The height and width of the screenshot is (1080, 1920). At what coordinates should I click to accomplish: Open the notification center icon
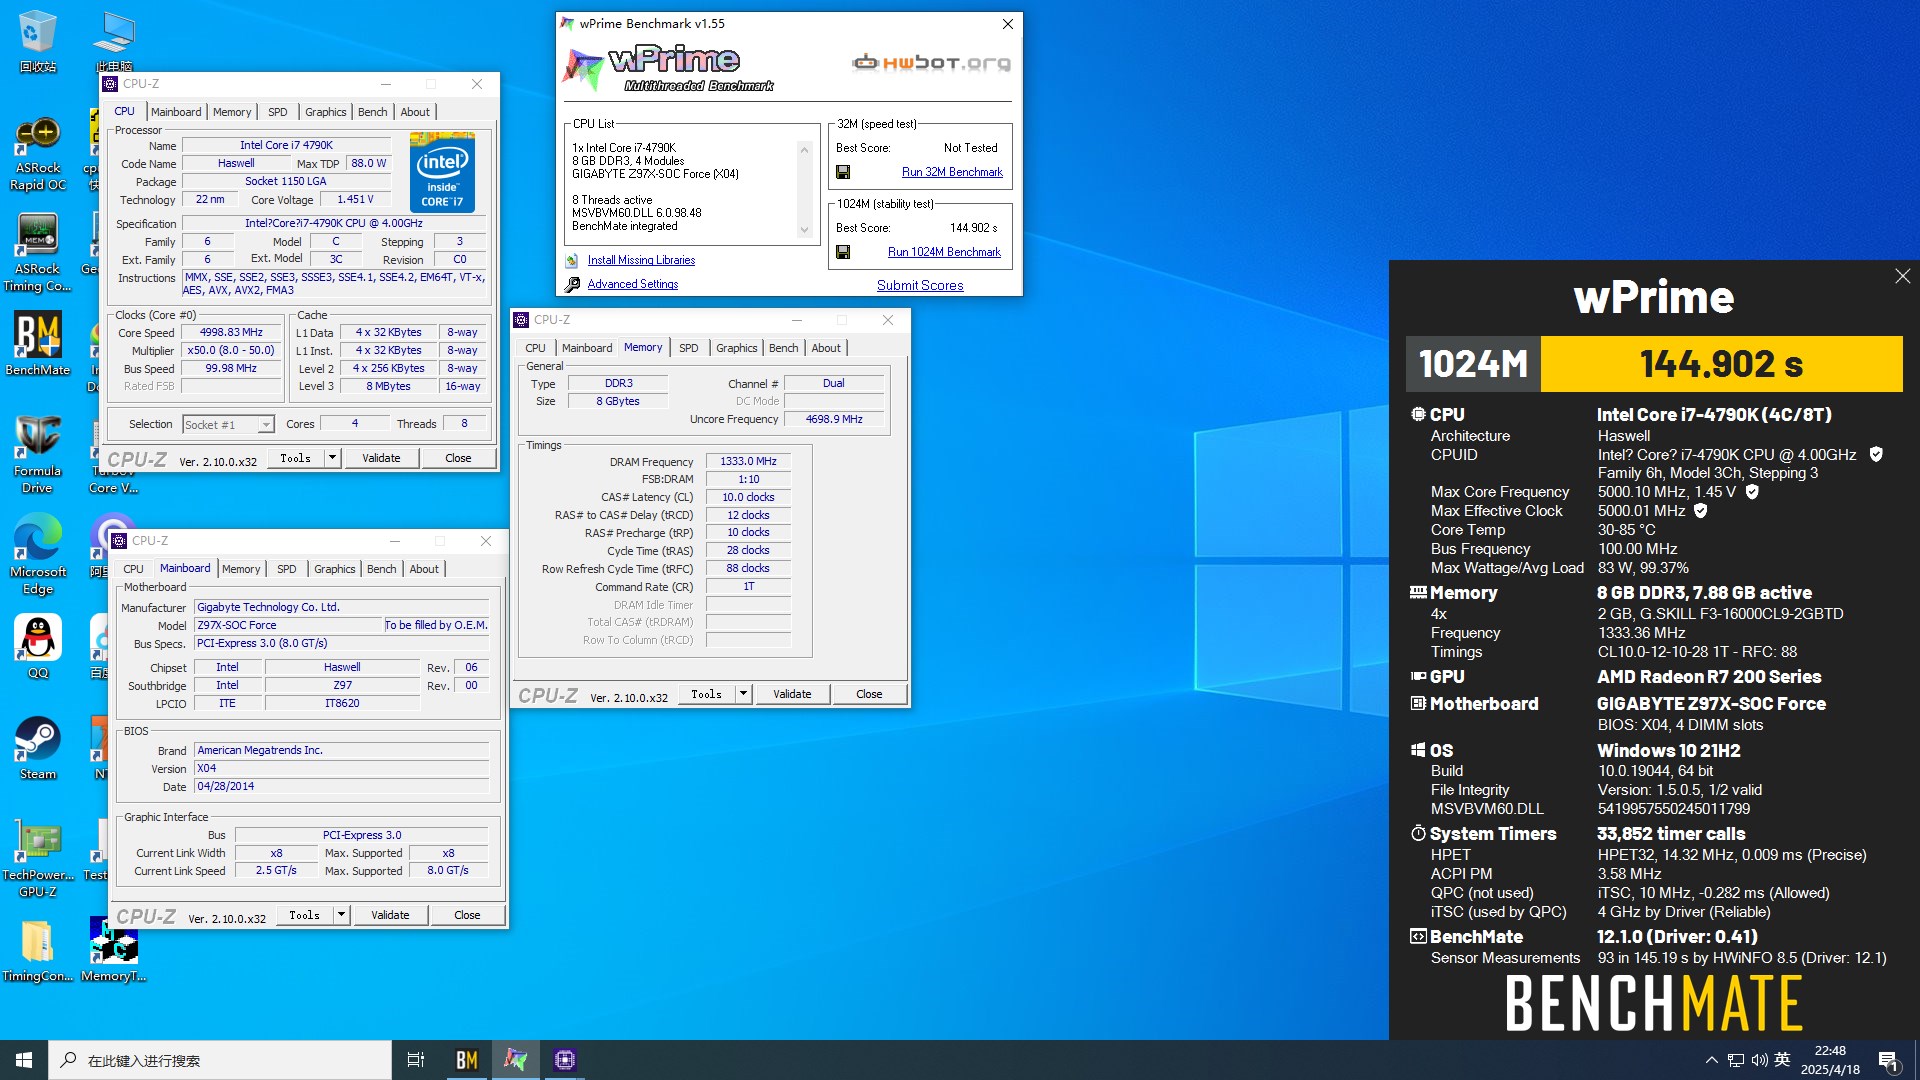coord(1888,1060)
